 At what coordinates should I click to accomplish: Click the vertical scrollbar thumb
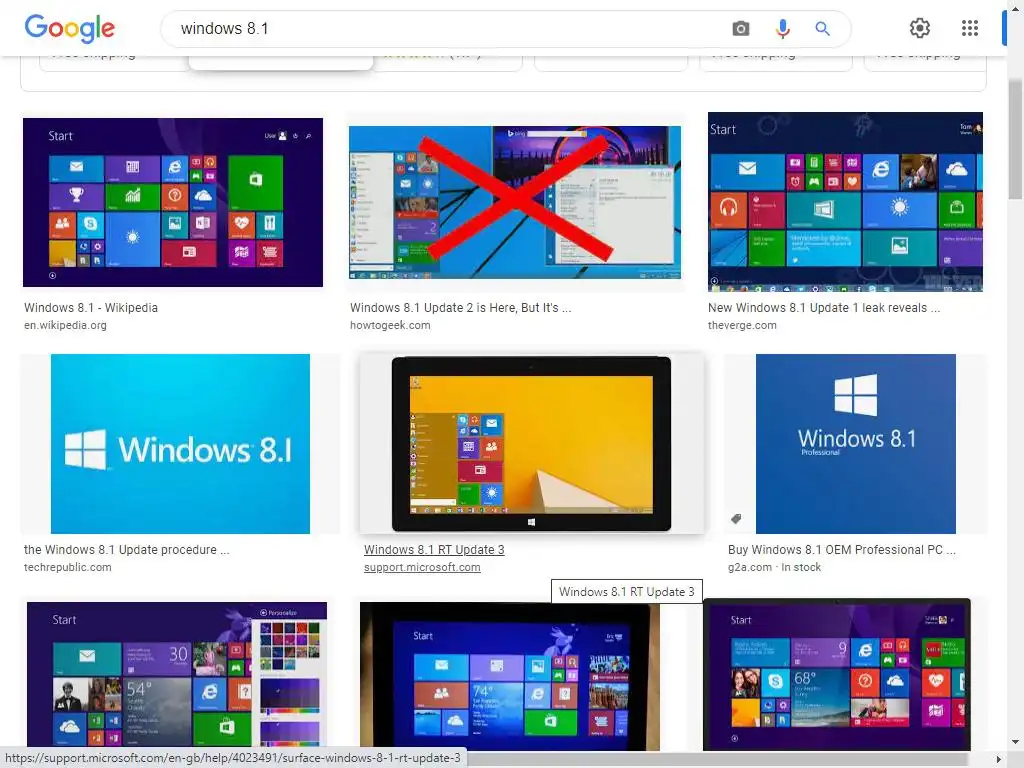pyautogui.click(x=1015, y=138)
